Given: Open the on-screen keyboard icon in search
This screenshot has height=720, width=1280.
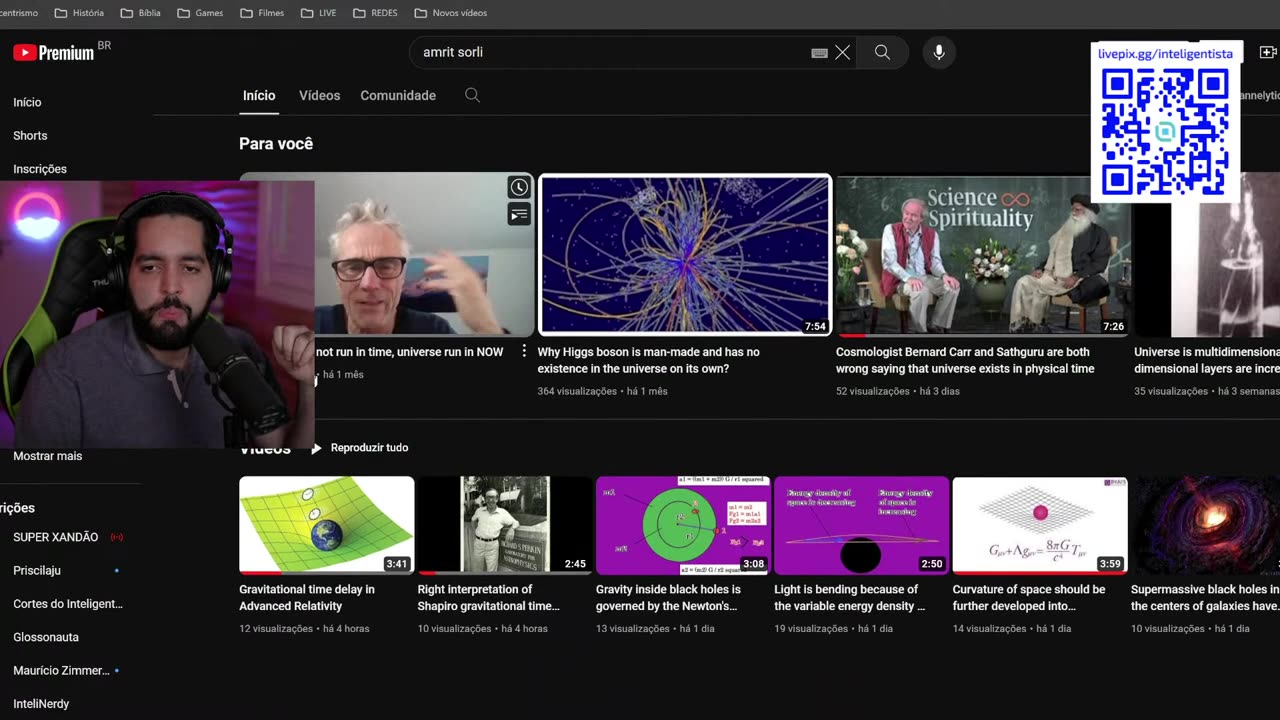Looking at the screenshot, I should [x=820, y=53].
